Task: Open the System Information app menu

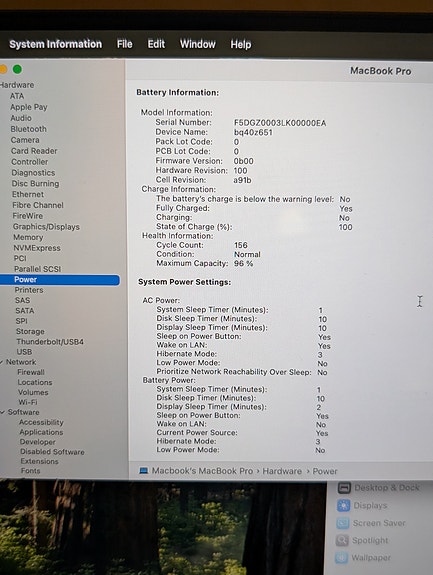Action: [55, 44]
